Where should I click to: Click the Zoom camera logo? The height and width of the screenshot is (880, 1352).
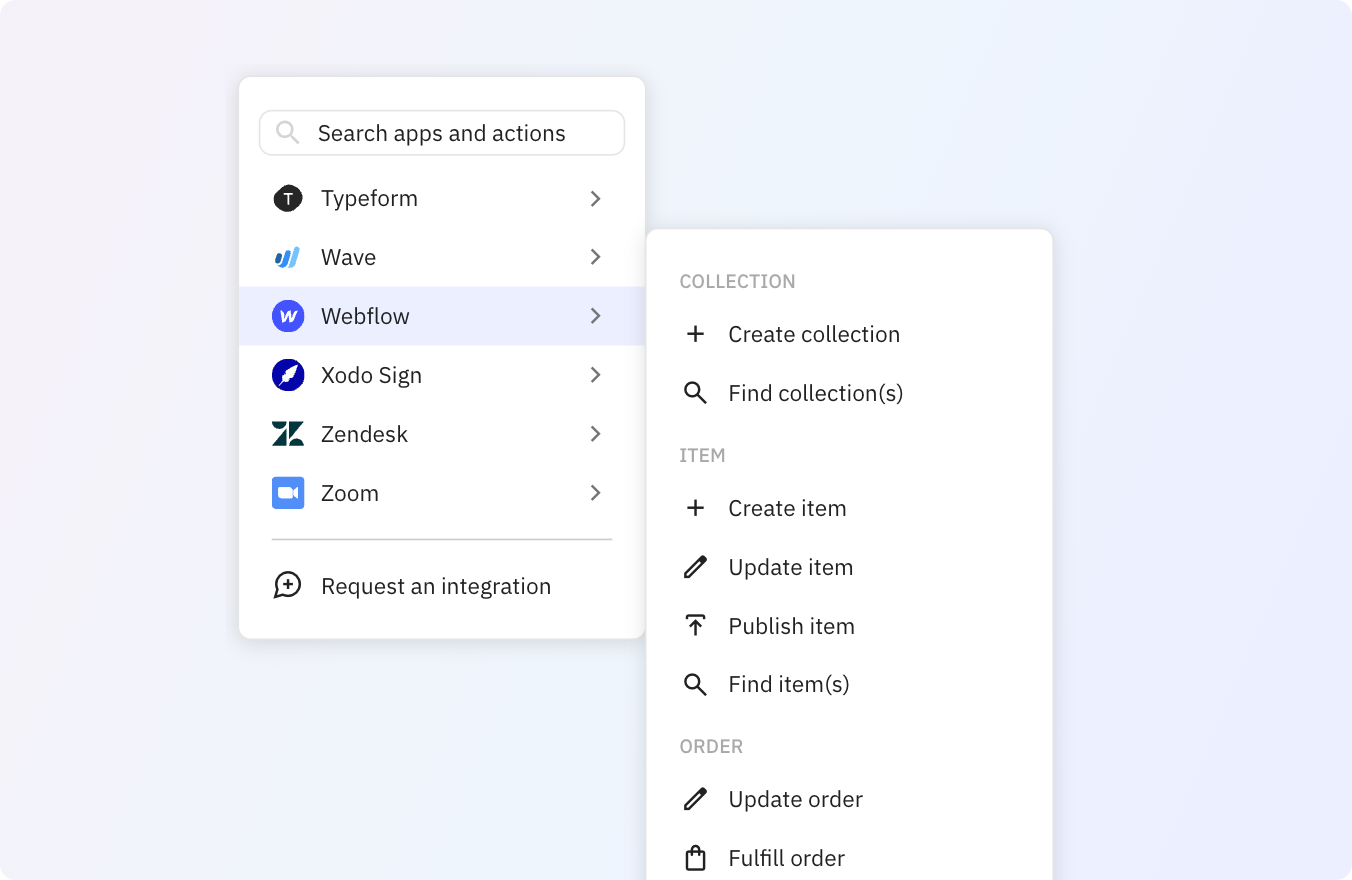(x=288, y=493)
